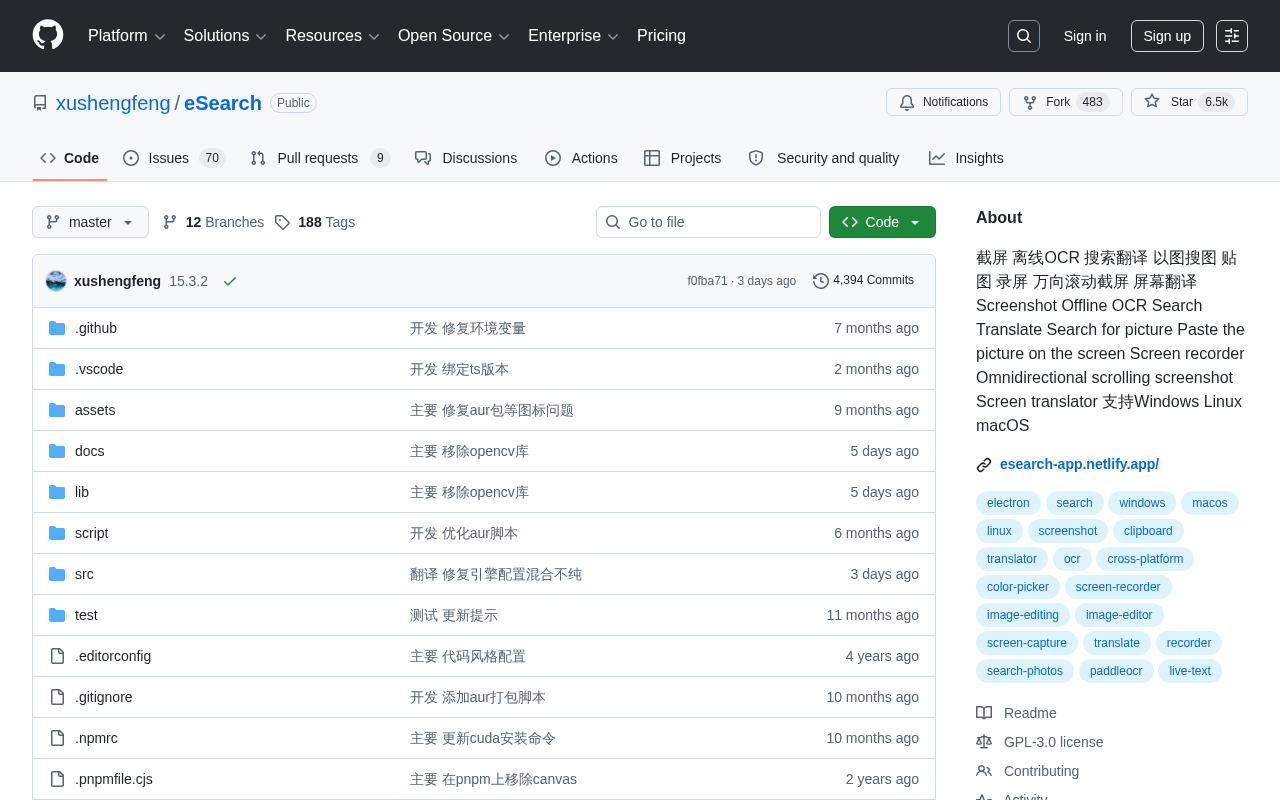Image resolution: width=1280 pixels, height=800 pixels.
Task: Click the repository icon beside xushengfeng
Action: click(40, 103)
